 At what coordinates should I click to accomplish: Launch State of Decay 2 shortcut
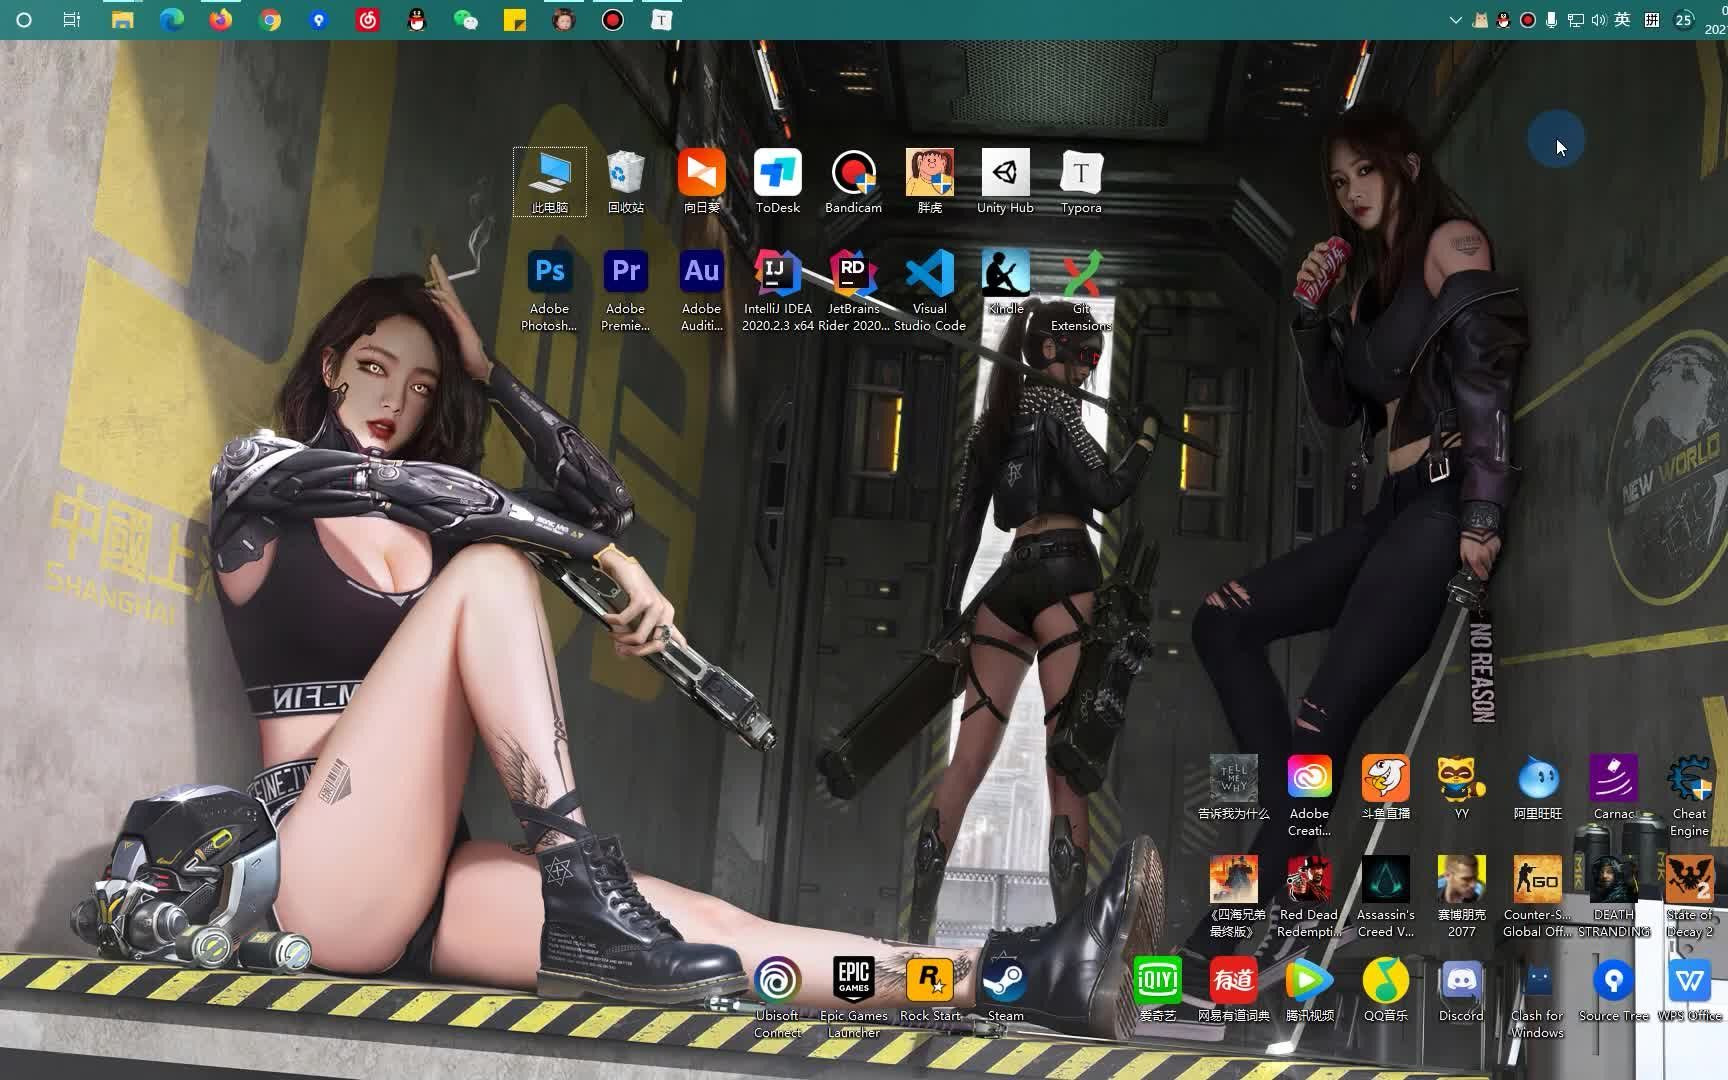[1690, 897]
